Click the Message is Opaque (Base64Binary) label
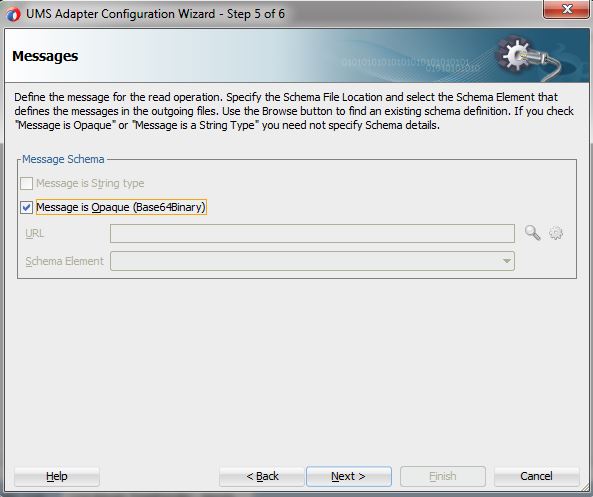 [121, 207]
